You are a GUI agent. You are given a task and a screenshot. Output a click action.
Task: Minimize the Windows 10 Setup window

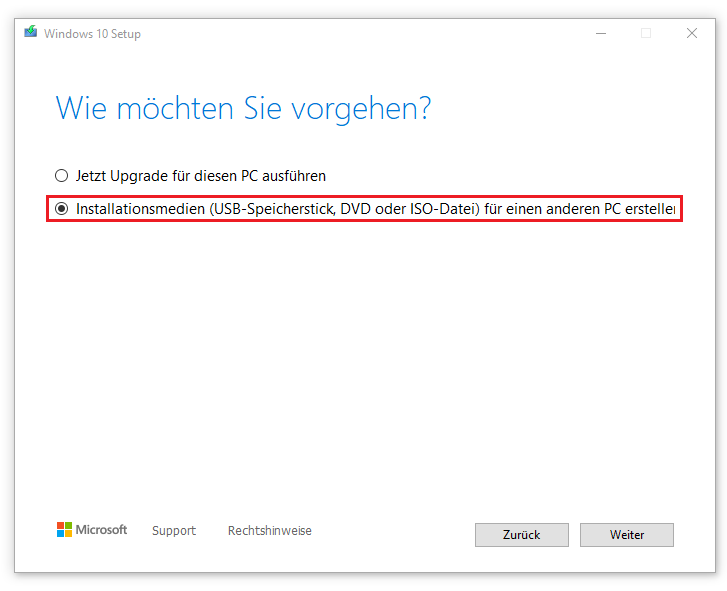[601, 33]
